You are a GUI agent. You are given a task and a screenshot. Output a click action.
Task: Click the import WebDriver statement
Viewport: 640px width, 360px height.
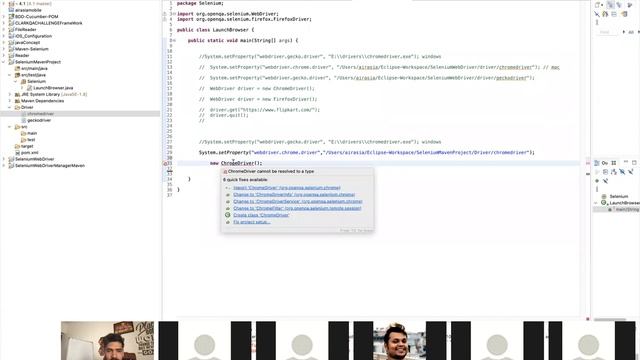[227, 14]
